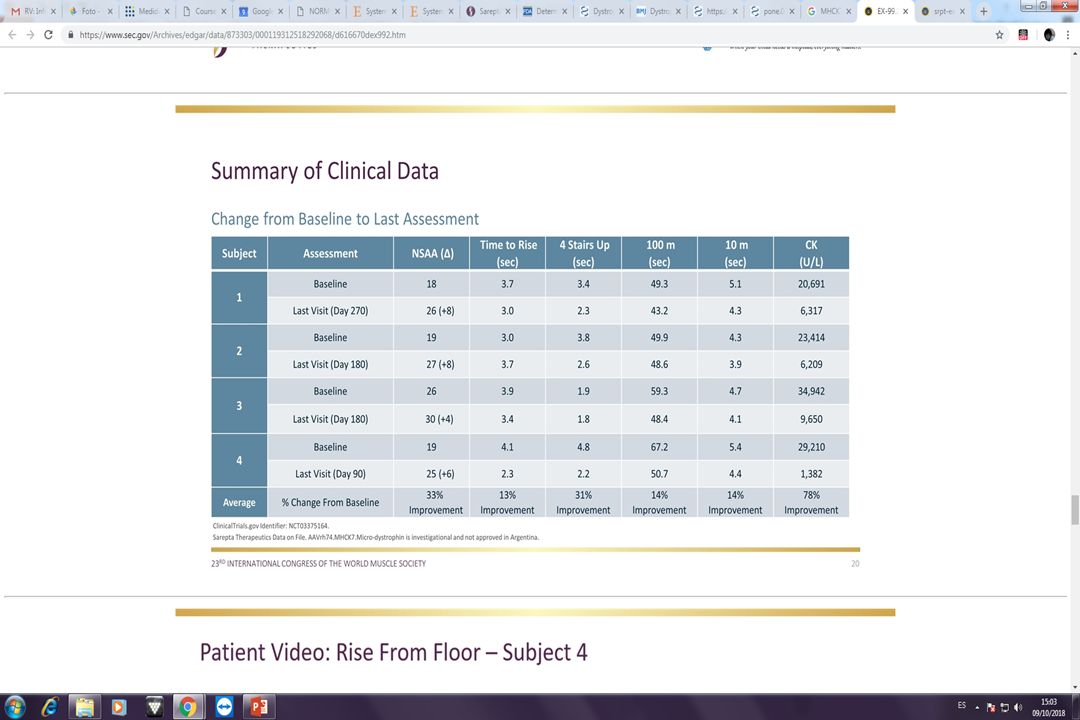The height and width of the screenshot is (720, 1080).
Task: Open the Chrome profile avatar
Action: pyautogui.click(x=1049, y=34)
